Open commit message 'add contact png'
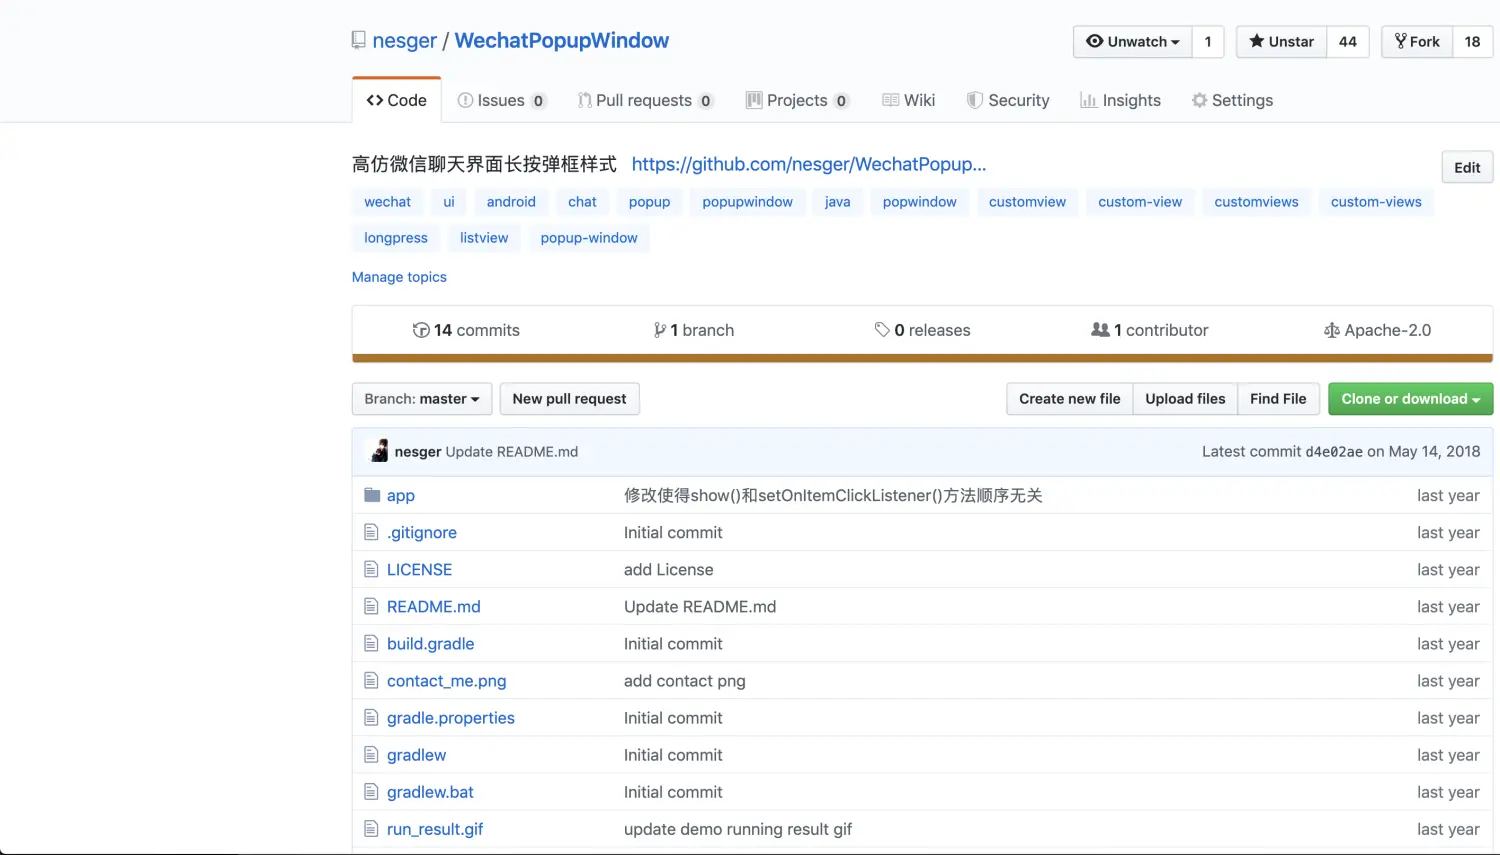The height and width of the screenshot is (855, 1500). point(685,680)
